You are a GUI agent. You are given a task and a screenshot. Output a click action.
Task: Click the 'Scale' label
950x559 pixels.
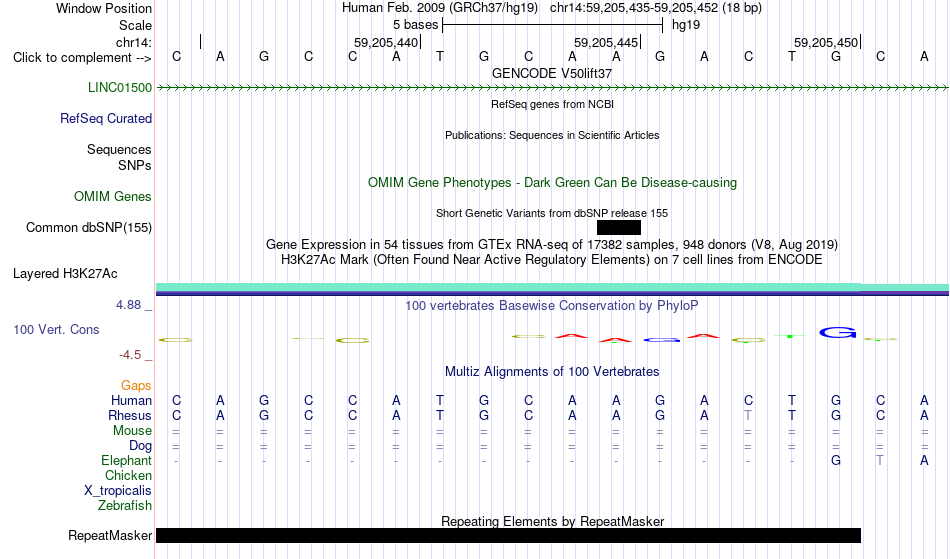click(x=136, y=25)
